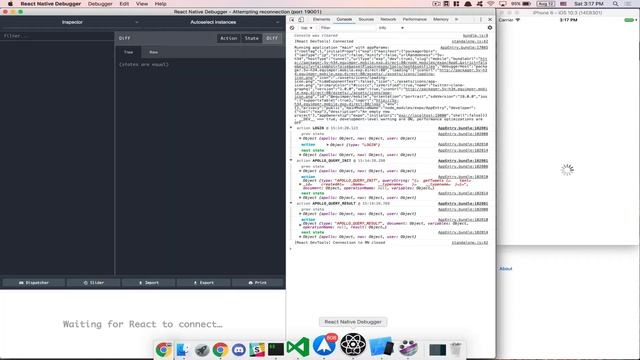Open the Trash in the Dock
Viewport: 640px width, 360px height.
456,349
